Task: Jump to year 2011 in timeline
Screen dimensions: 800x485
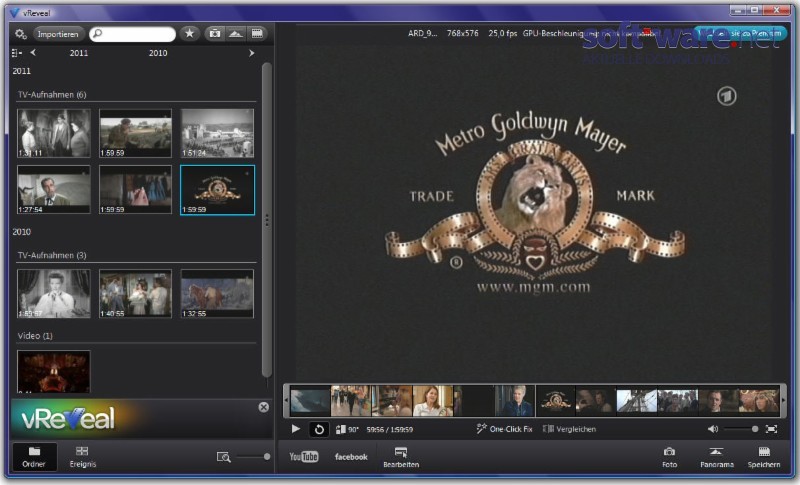Action: coord(79,53)
